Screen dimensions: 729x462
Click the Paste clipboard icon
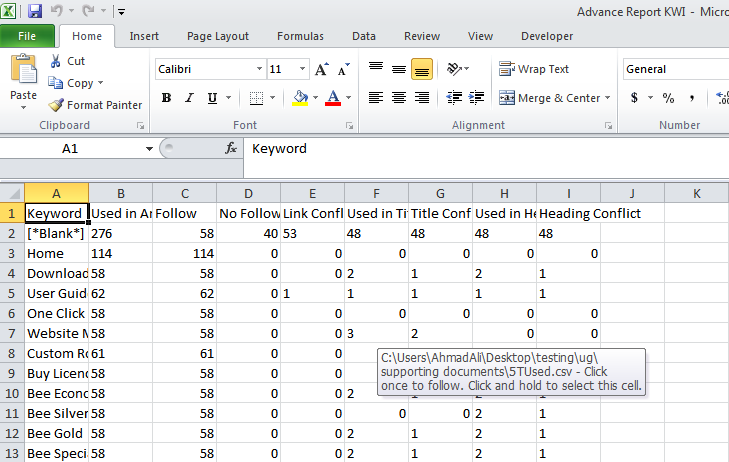tap(23, 77)
